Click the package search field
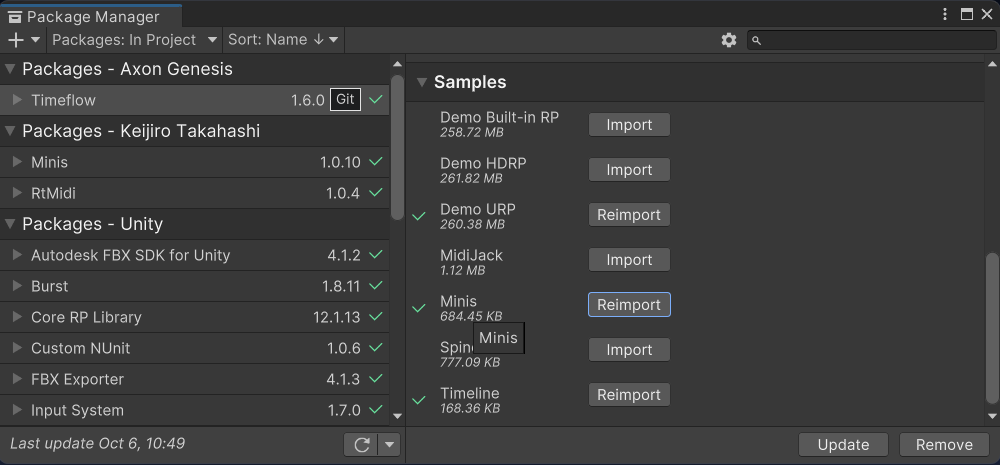Viewport: 1000px width, 465px height. tap(871, 40)
